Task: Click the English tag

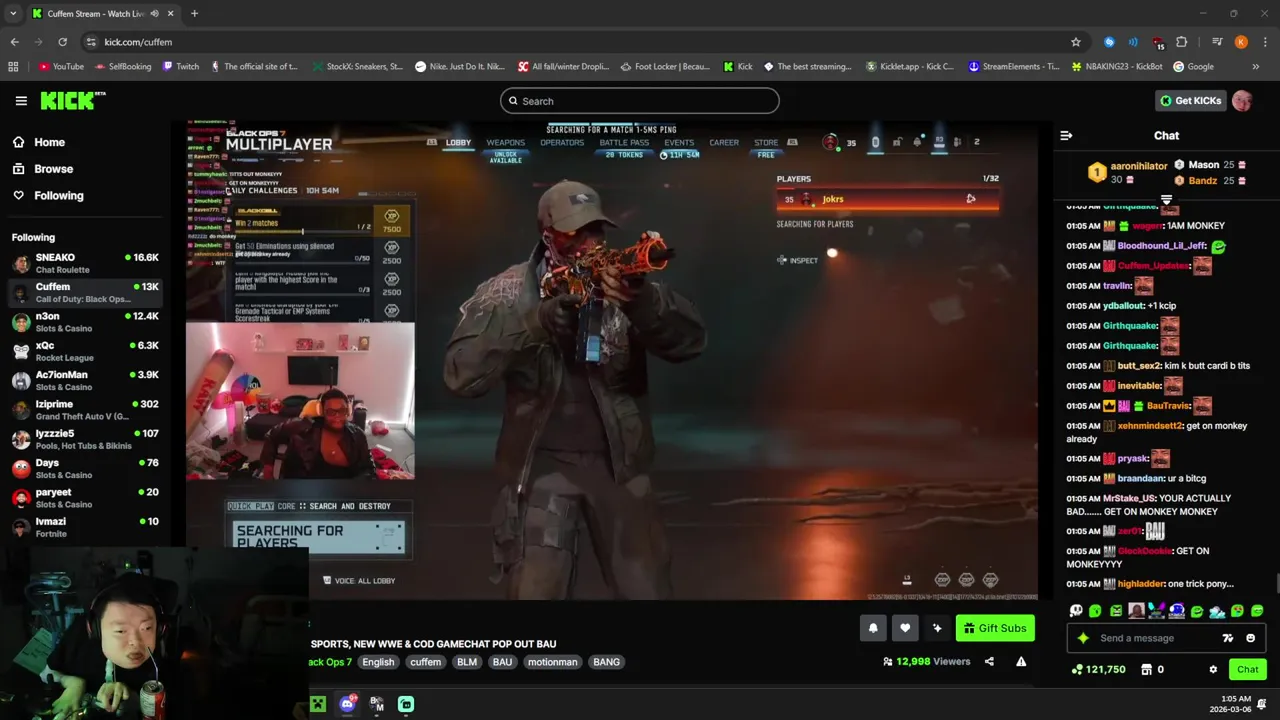Action: point(378,662)
